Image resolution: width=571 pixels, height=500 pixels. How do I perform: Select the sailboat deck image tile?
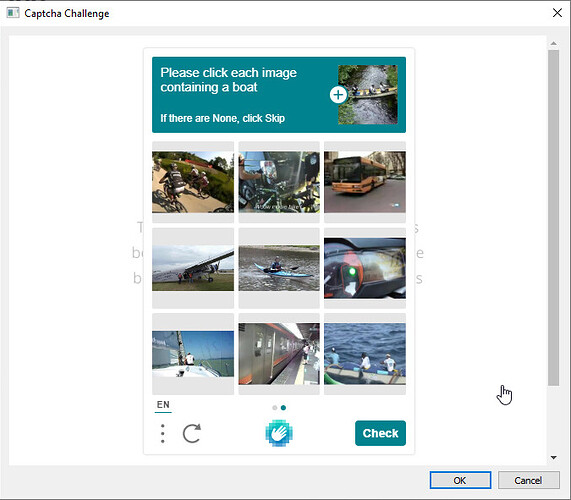(x=193, y=354)
